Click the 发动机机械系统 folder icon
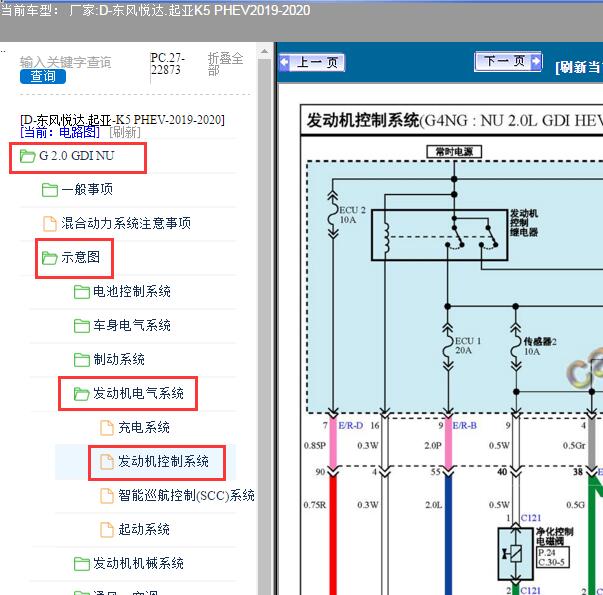 pos(82,564)
